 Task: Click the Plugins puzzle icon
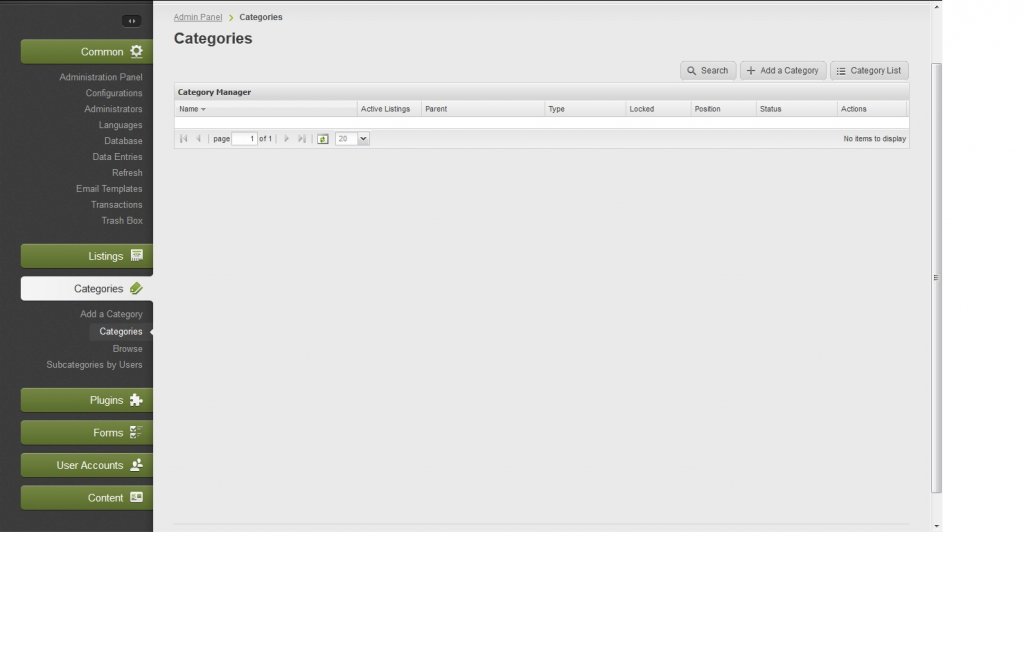point(136,400)
